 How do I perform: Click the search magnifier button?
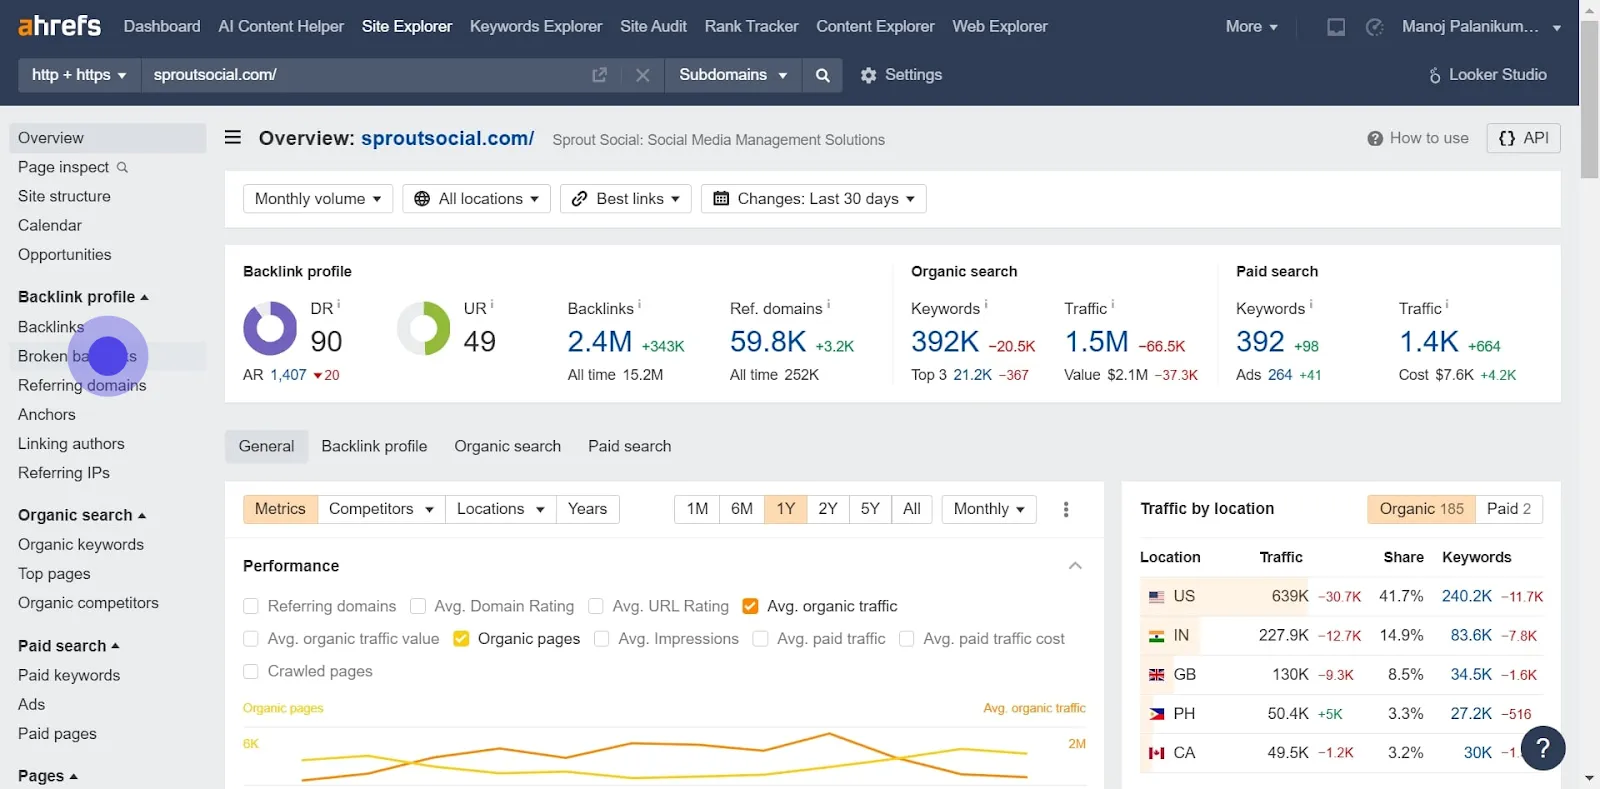(822, 75)
